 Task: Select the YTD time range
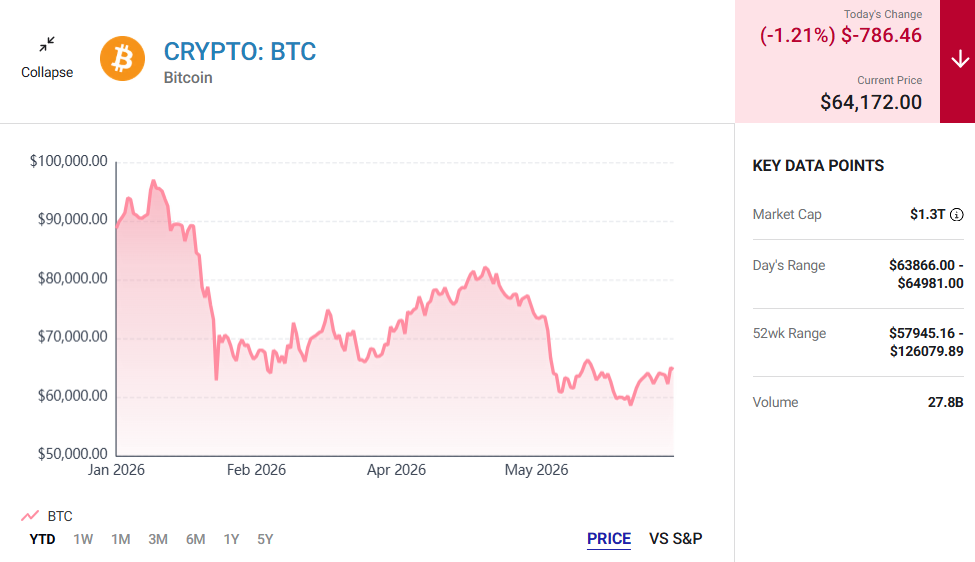(x=42, y=539)
